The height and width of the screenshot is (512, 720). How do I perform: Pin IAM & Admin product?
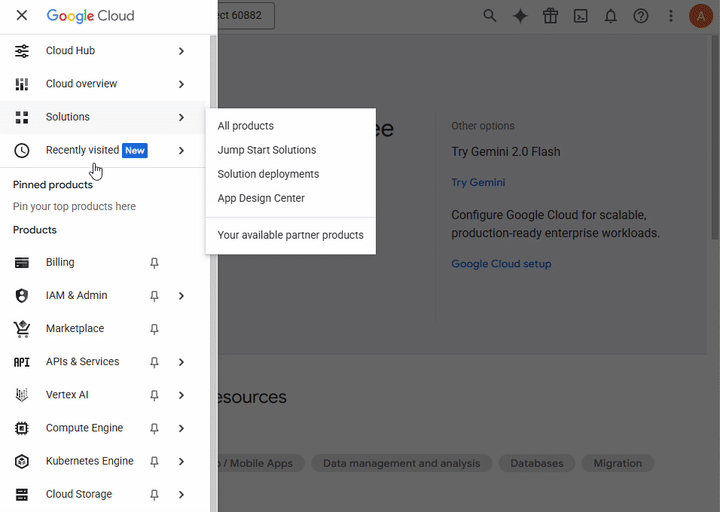[x=154, y=296]
